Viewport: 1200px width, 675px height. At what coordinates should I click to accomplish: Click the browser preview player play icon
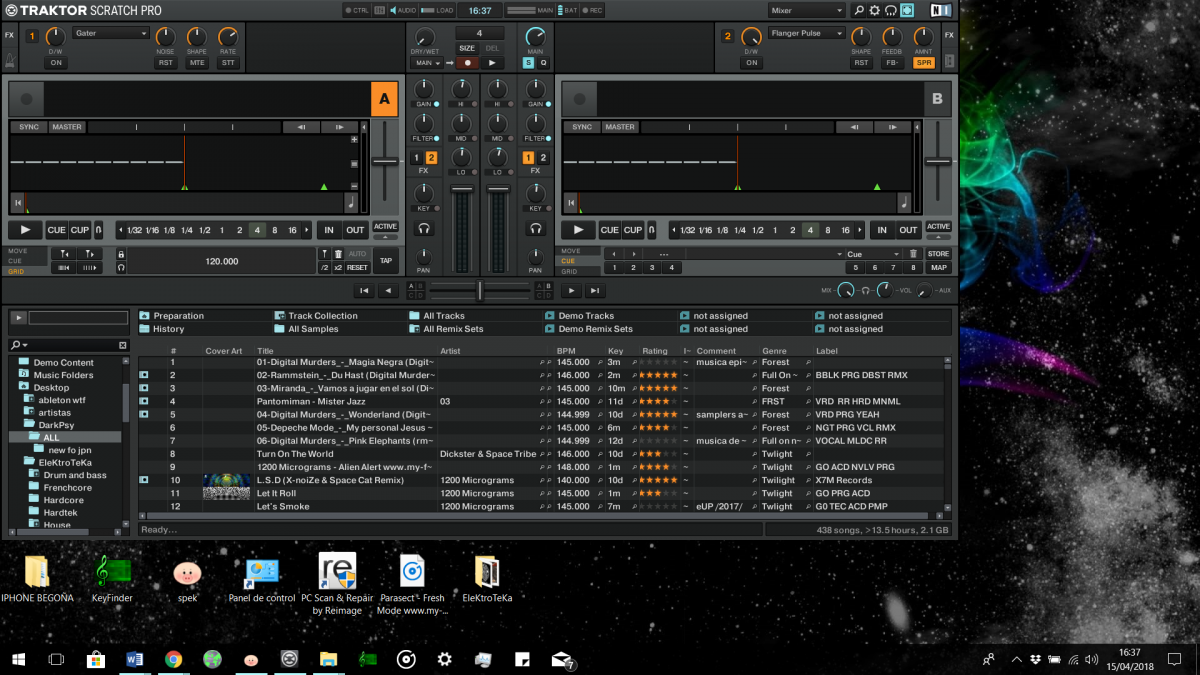tap(18, 318)
